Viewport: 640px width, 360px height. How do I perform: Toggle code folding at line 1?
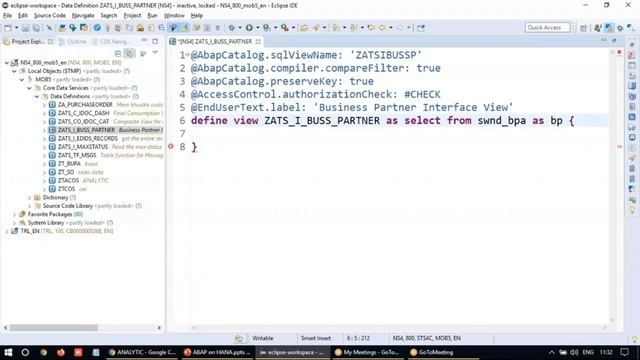[x=187, y=55]
